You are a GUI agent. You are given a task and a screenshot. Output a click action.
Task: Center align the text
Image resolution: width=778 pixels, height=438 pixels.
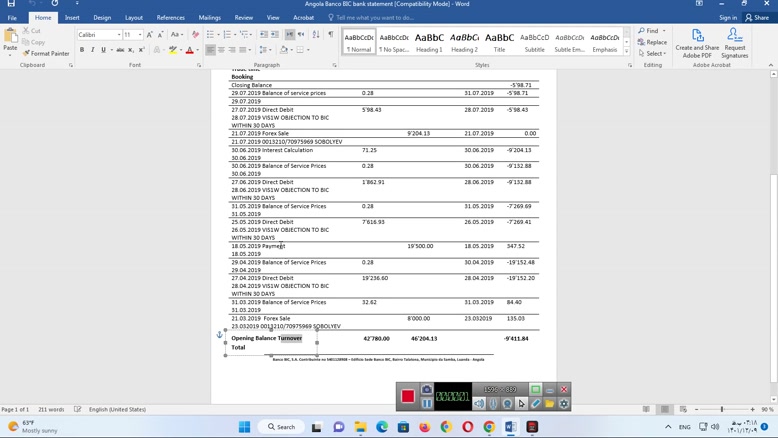tap(222, 50)
